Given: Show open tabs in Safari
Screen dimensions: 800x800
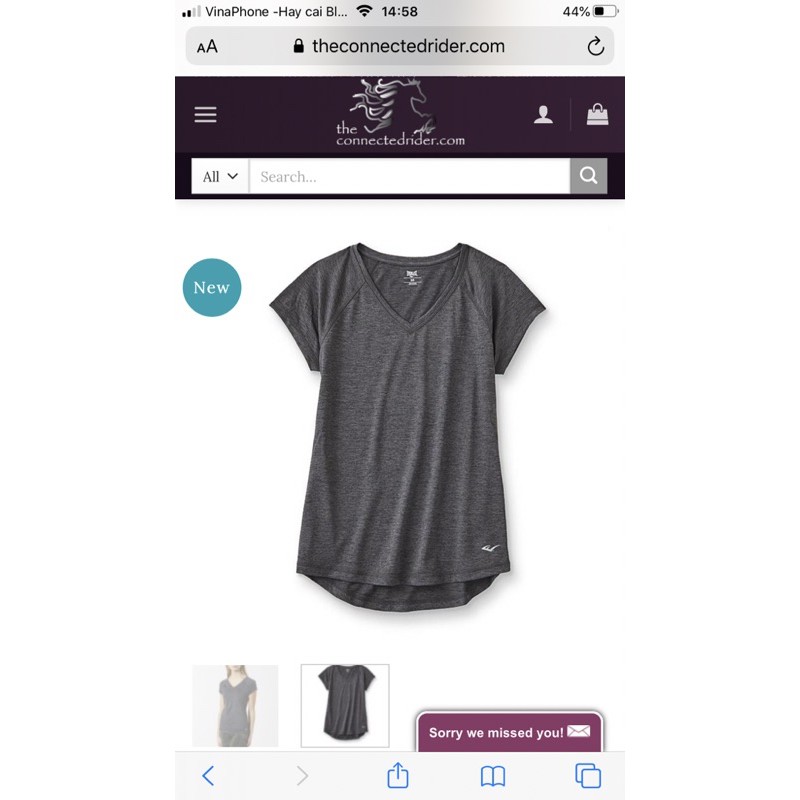Looking at the screenshot, I should 588,776.
